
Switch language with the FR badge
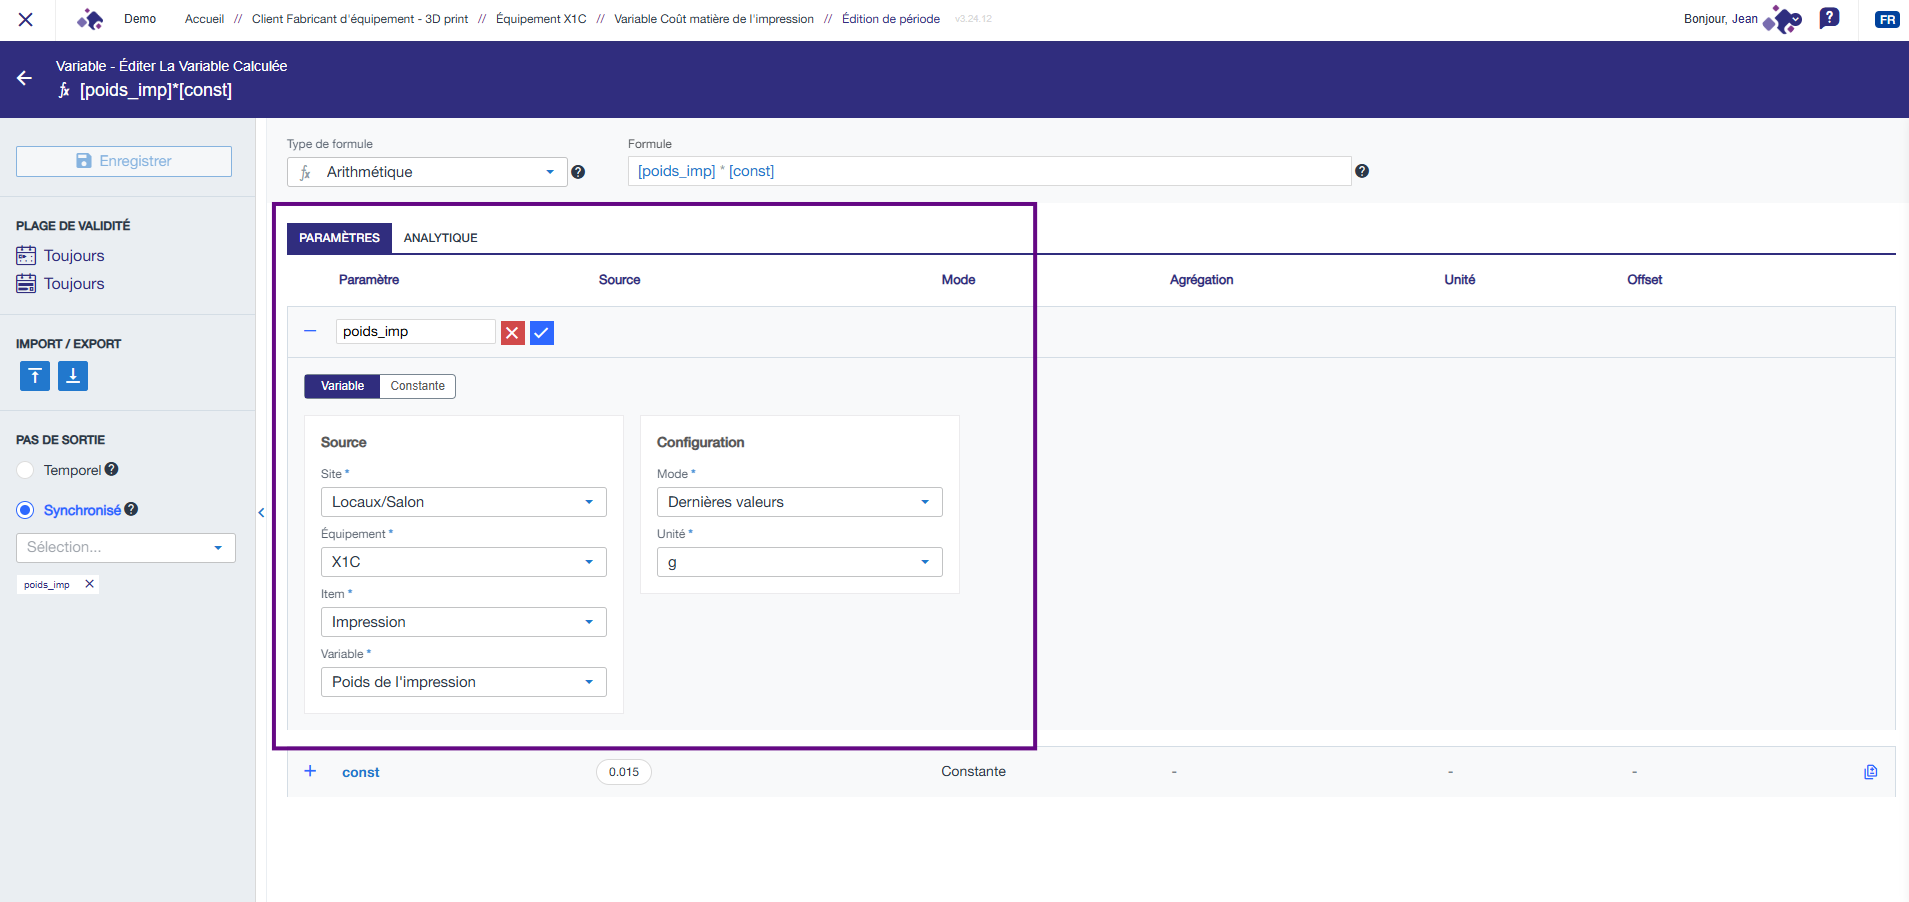click(x=1887, y=19)
